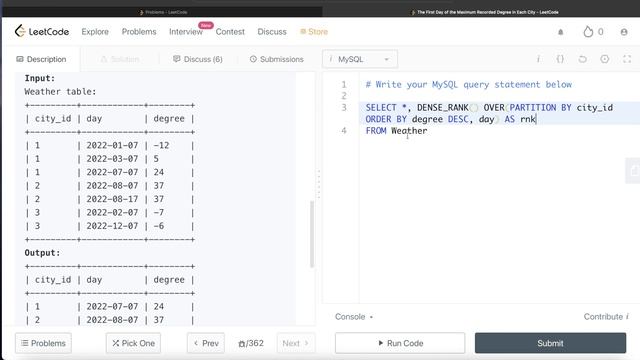The height and width of the screenshot is (360, 640).
Task: Open the Store link
Action: [314, 31]
